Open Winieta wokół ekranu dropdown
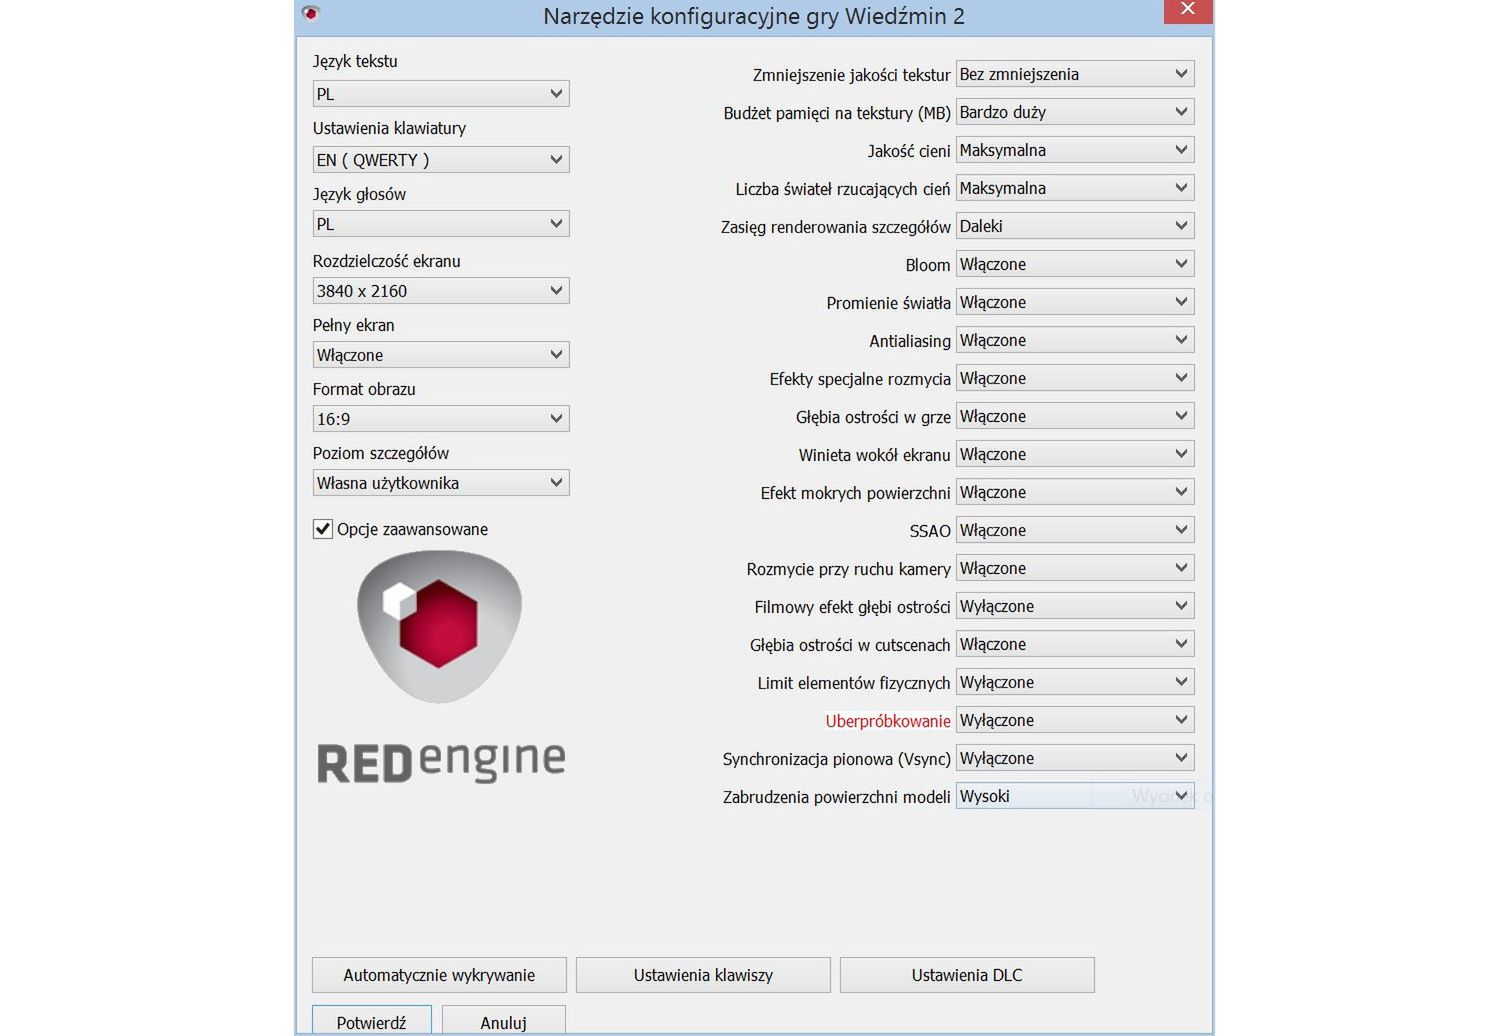1510x1036 pixels. (x=1075, y=454)
